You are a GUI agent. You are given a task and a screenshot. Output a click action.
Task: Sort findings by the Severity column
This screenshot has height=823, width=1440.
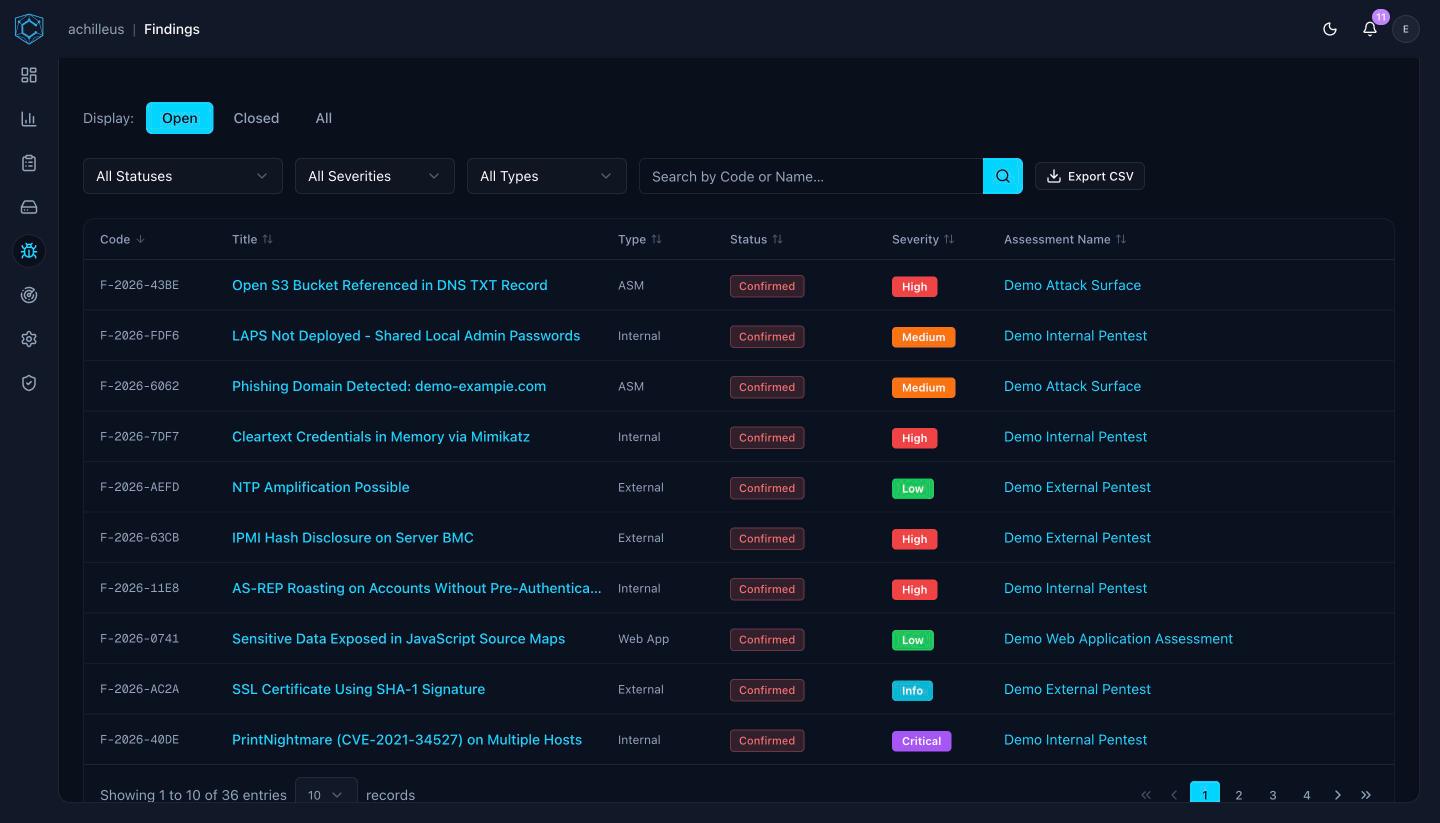(x=923, y=239)
